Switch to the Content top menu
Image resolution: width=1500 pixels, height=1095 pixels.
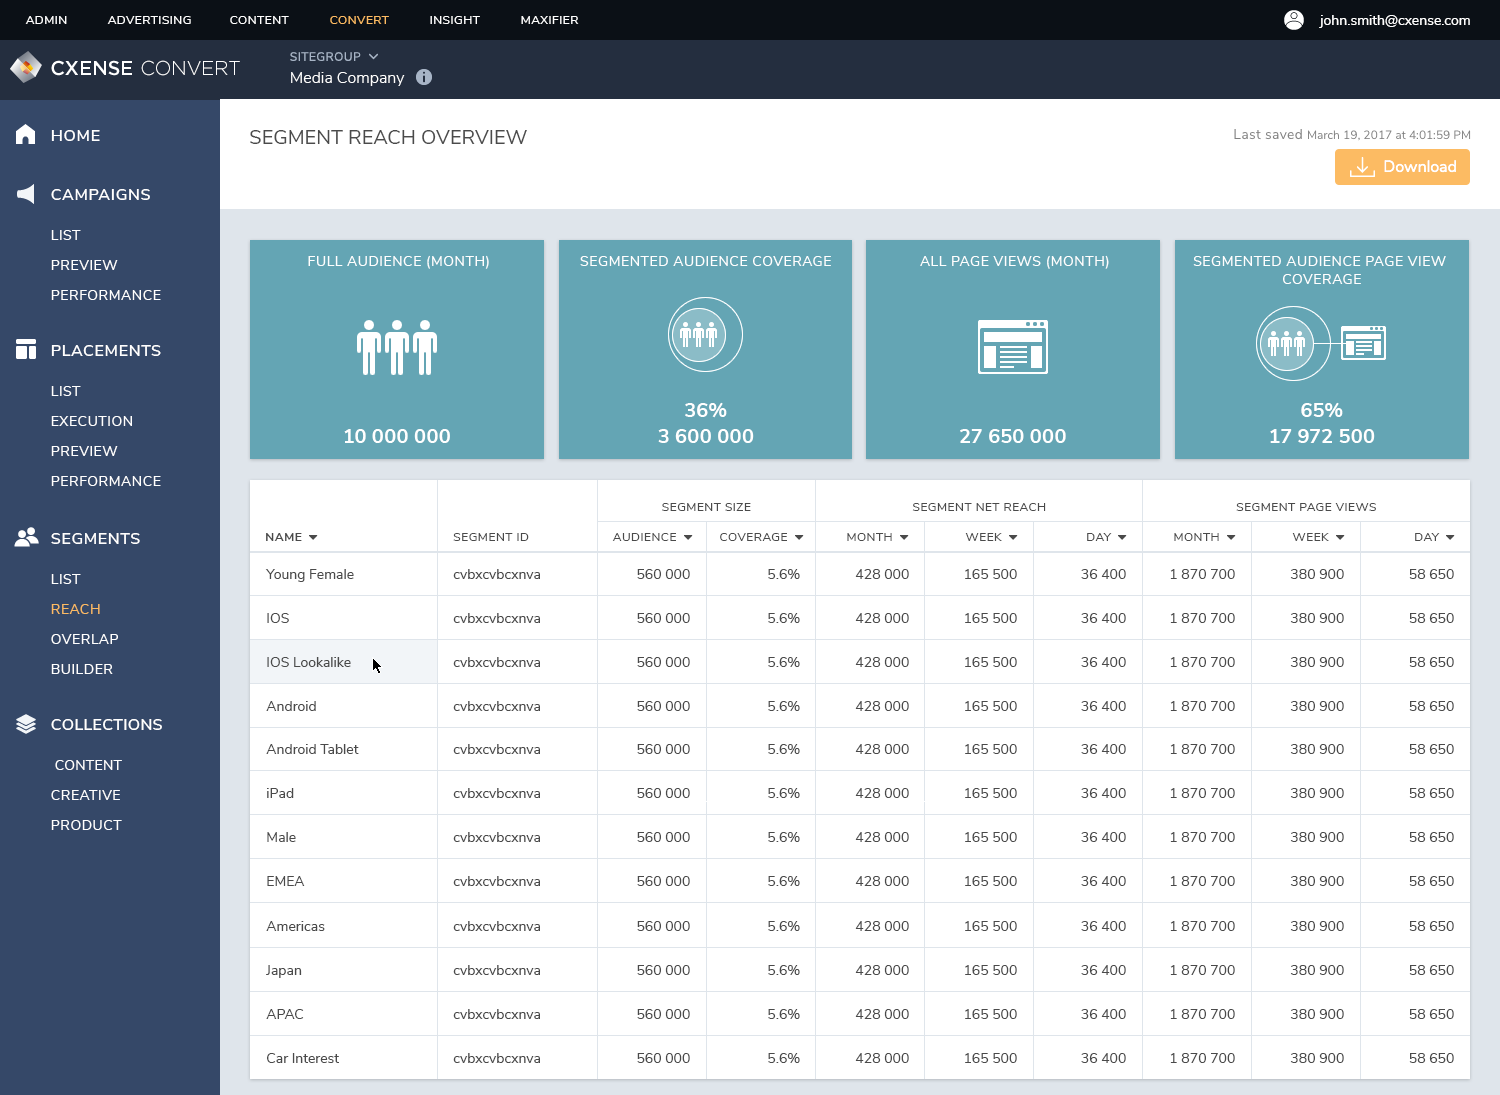click(259, 20)
